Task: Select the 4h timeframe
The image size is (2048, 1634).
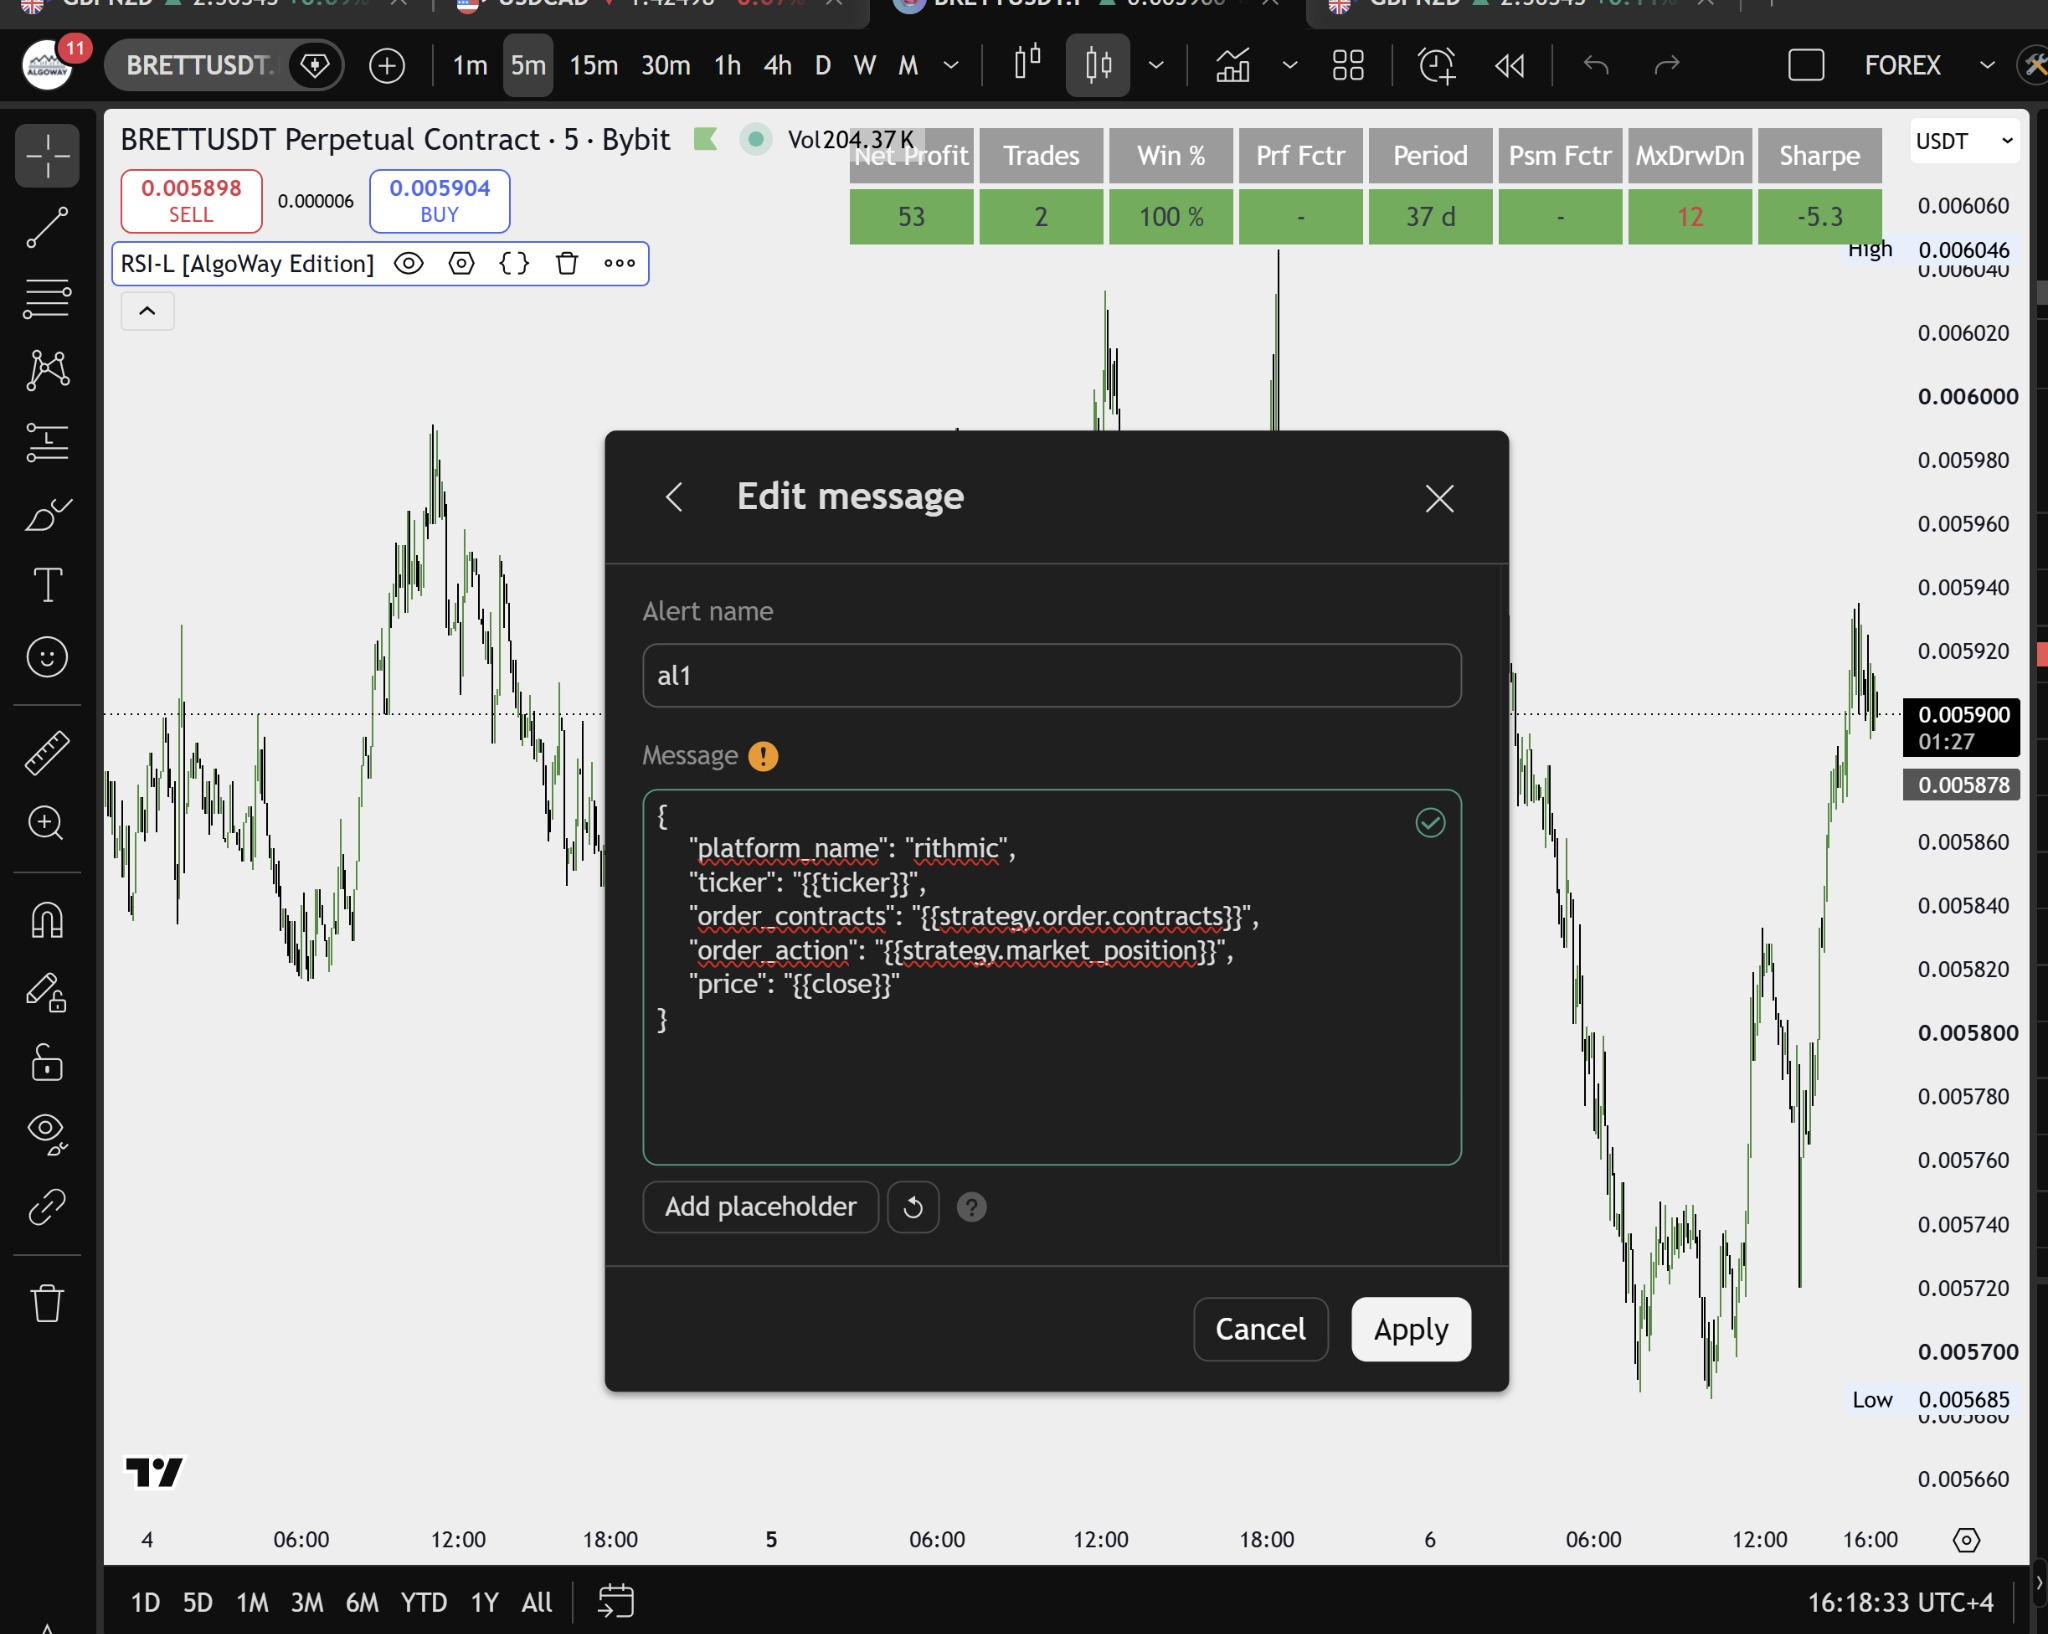Action: [777, 66]
